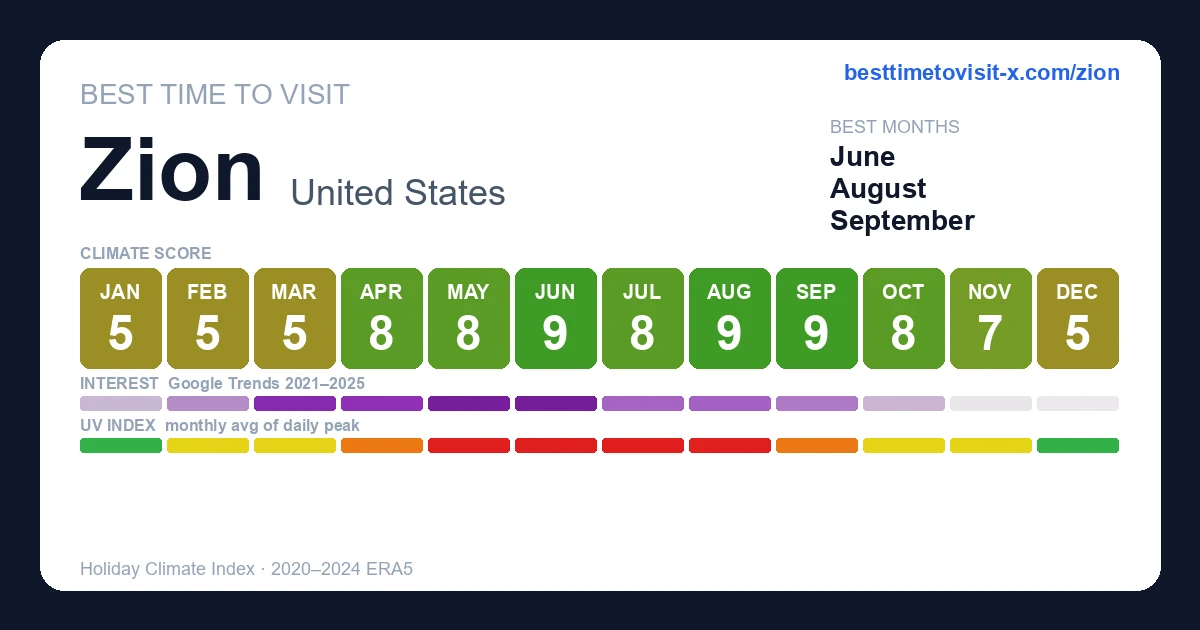
Task: Click the DEC climate score tile
Action: click(1077, 319)
